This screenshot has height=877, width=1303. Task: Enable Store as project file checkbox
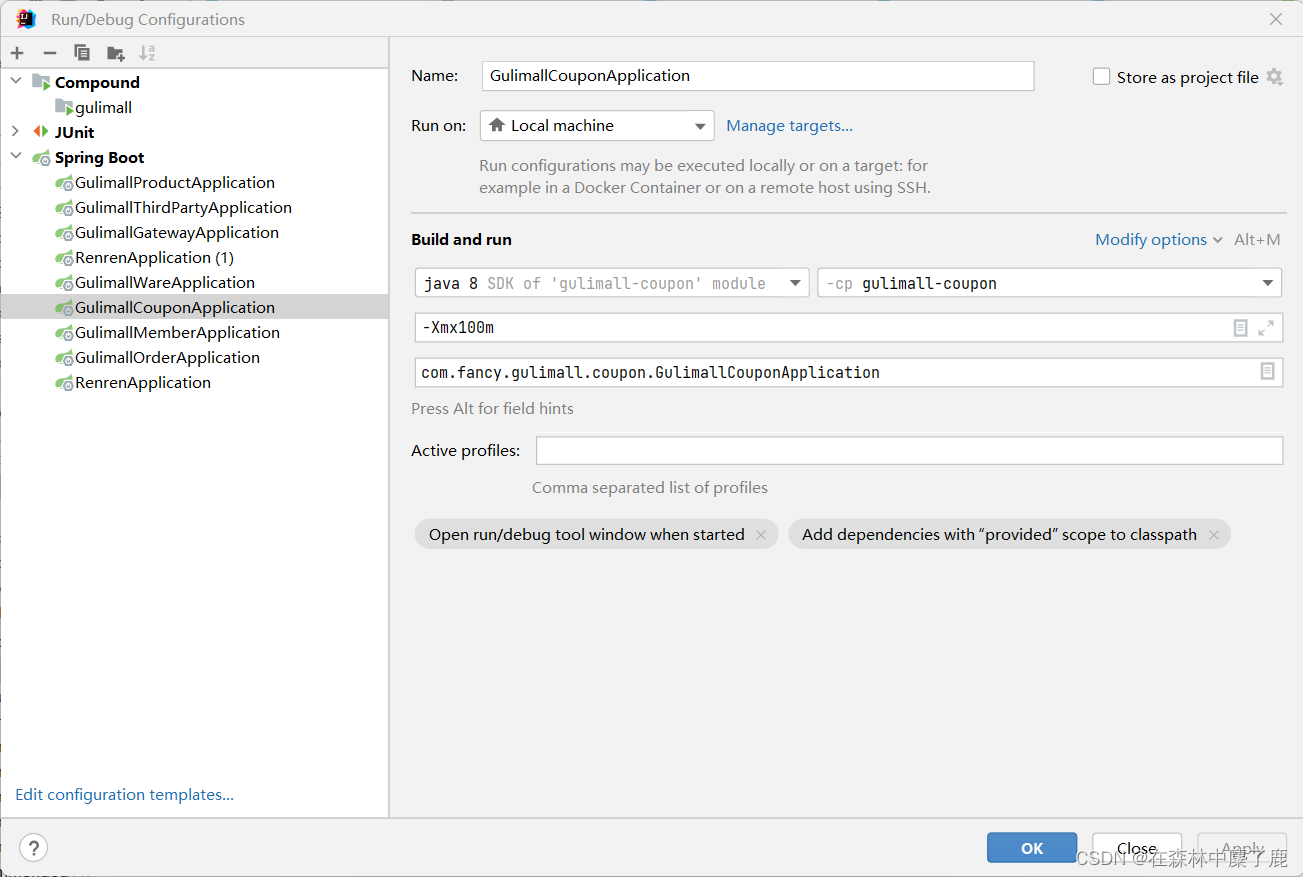[x=1101, y=77]
